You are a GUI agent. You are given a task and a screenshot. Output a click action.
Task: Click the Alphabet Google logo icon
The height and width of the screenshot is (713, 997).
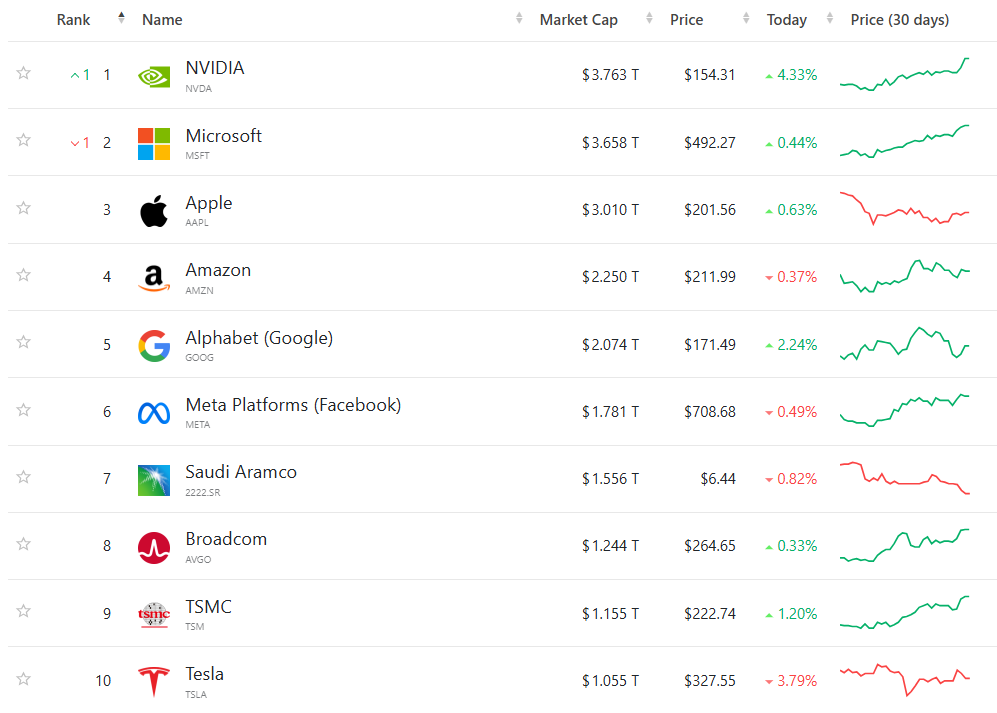(x=154, y=345)
